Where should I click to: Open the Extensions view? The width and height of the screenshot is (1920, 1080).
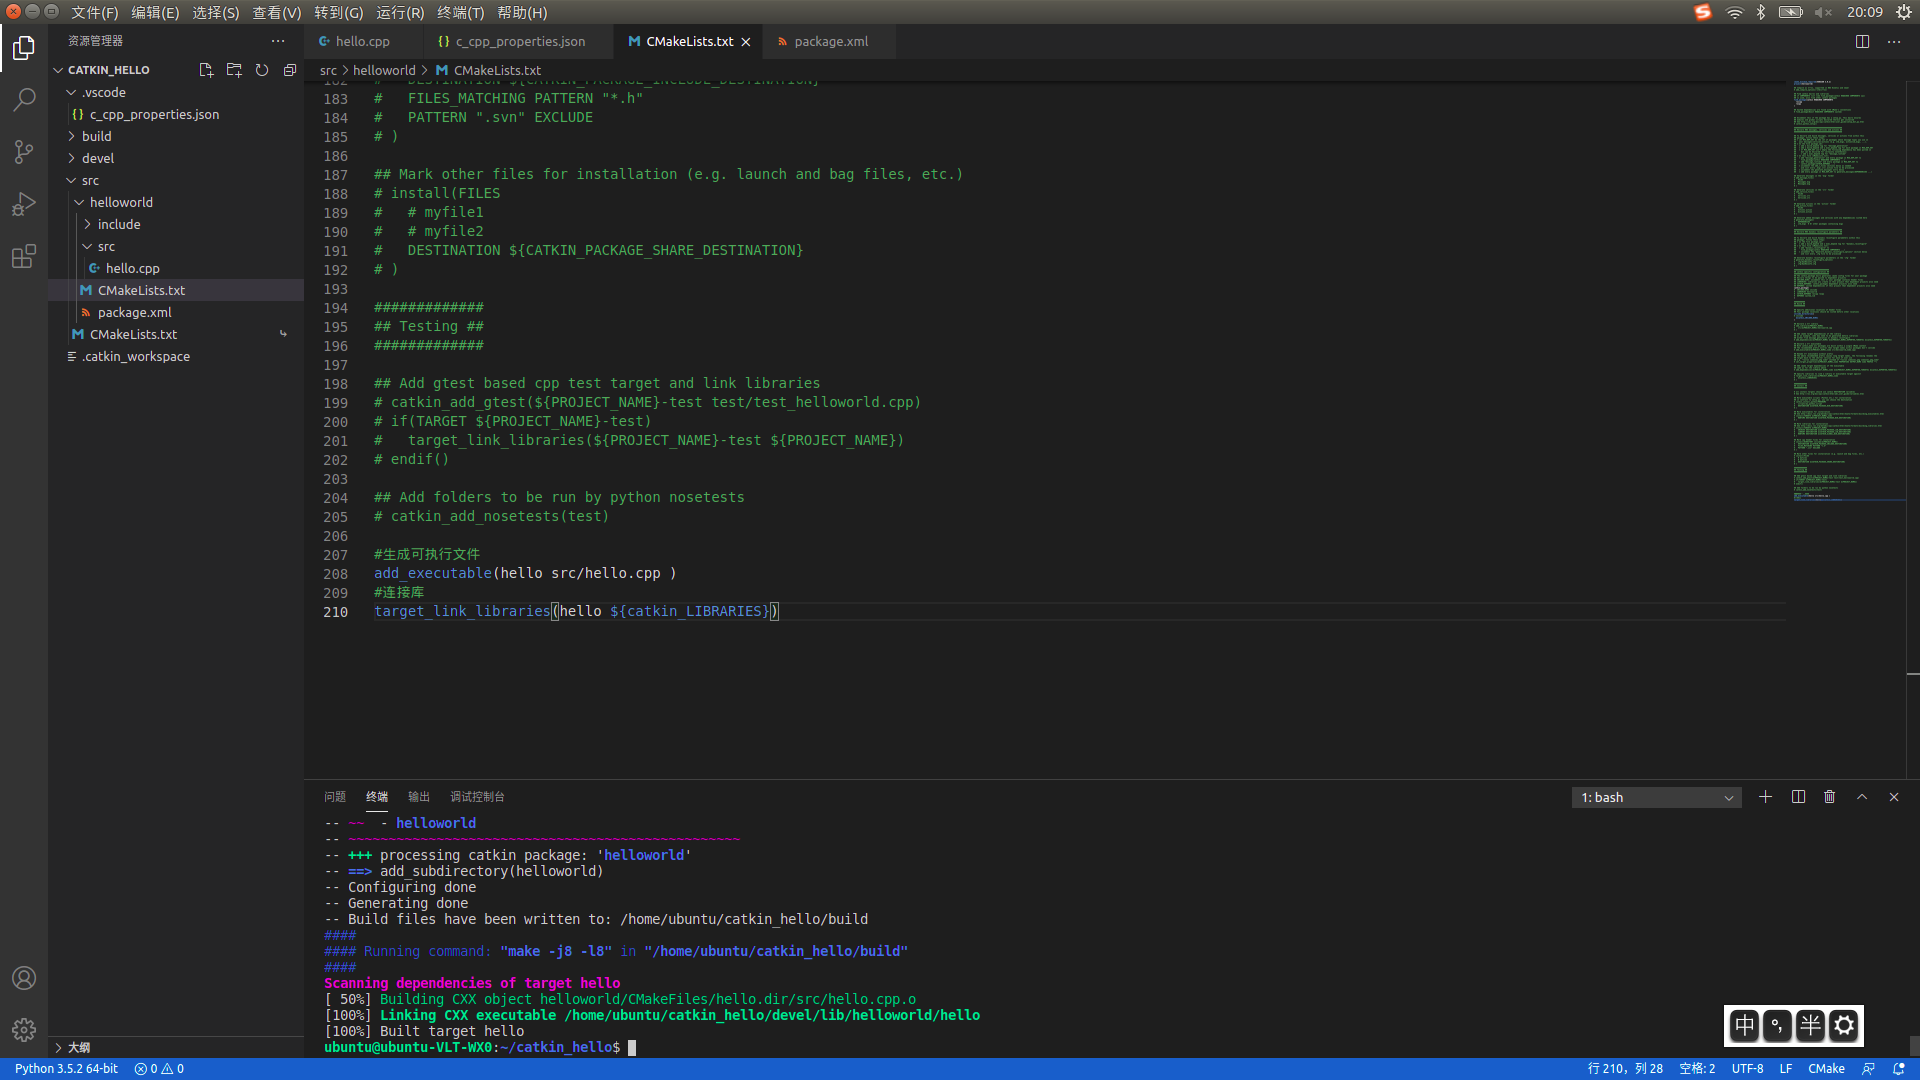(24, 257)
